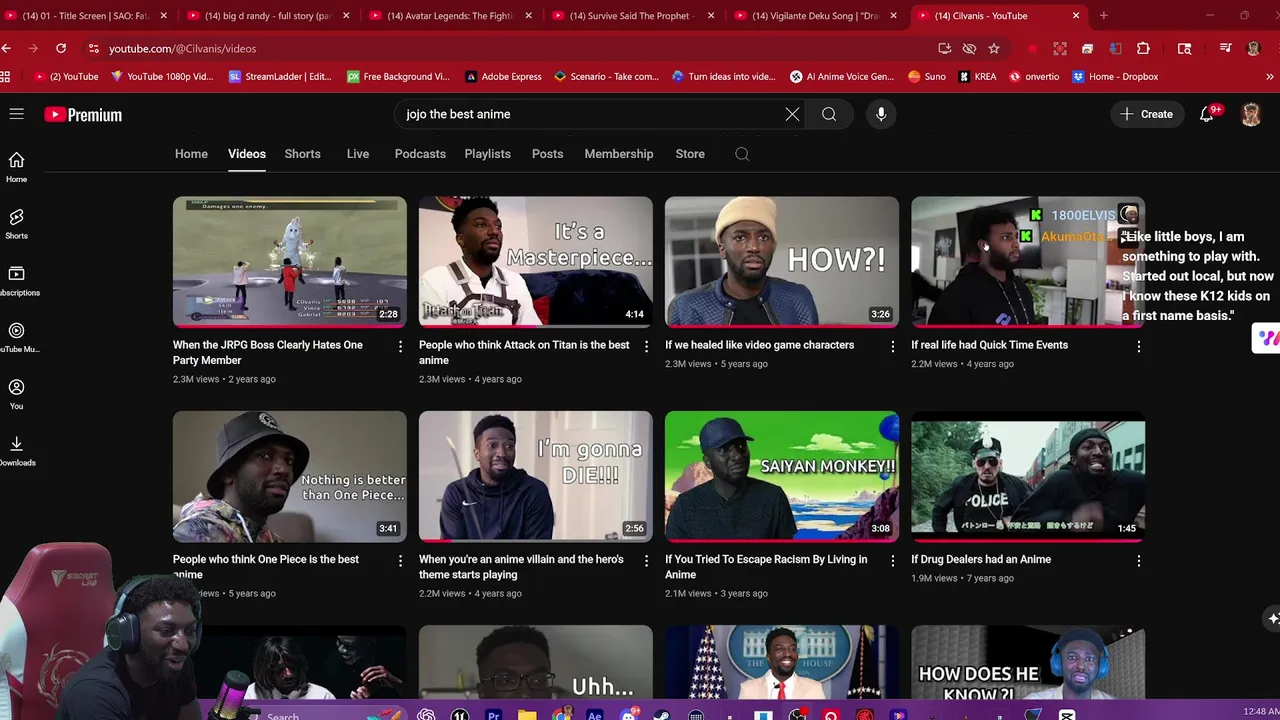The height and width of the screenshot is (720, 1280).
Task: Start voice search with the microphone
Action: point(881,114)
